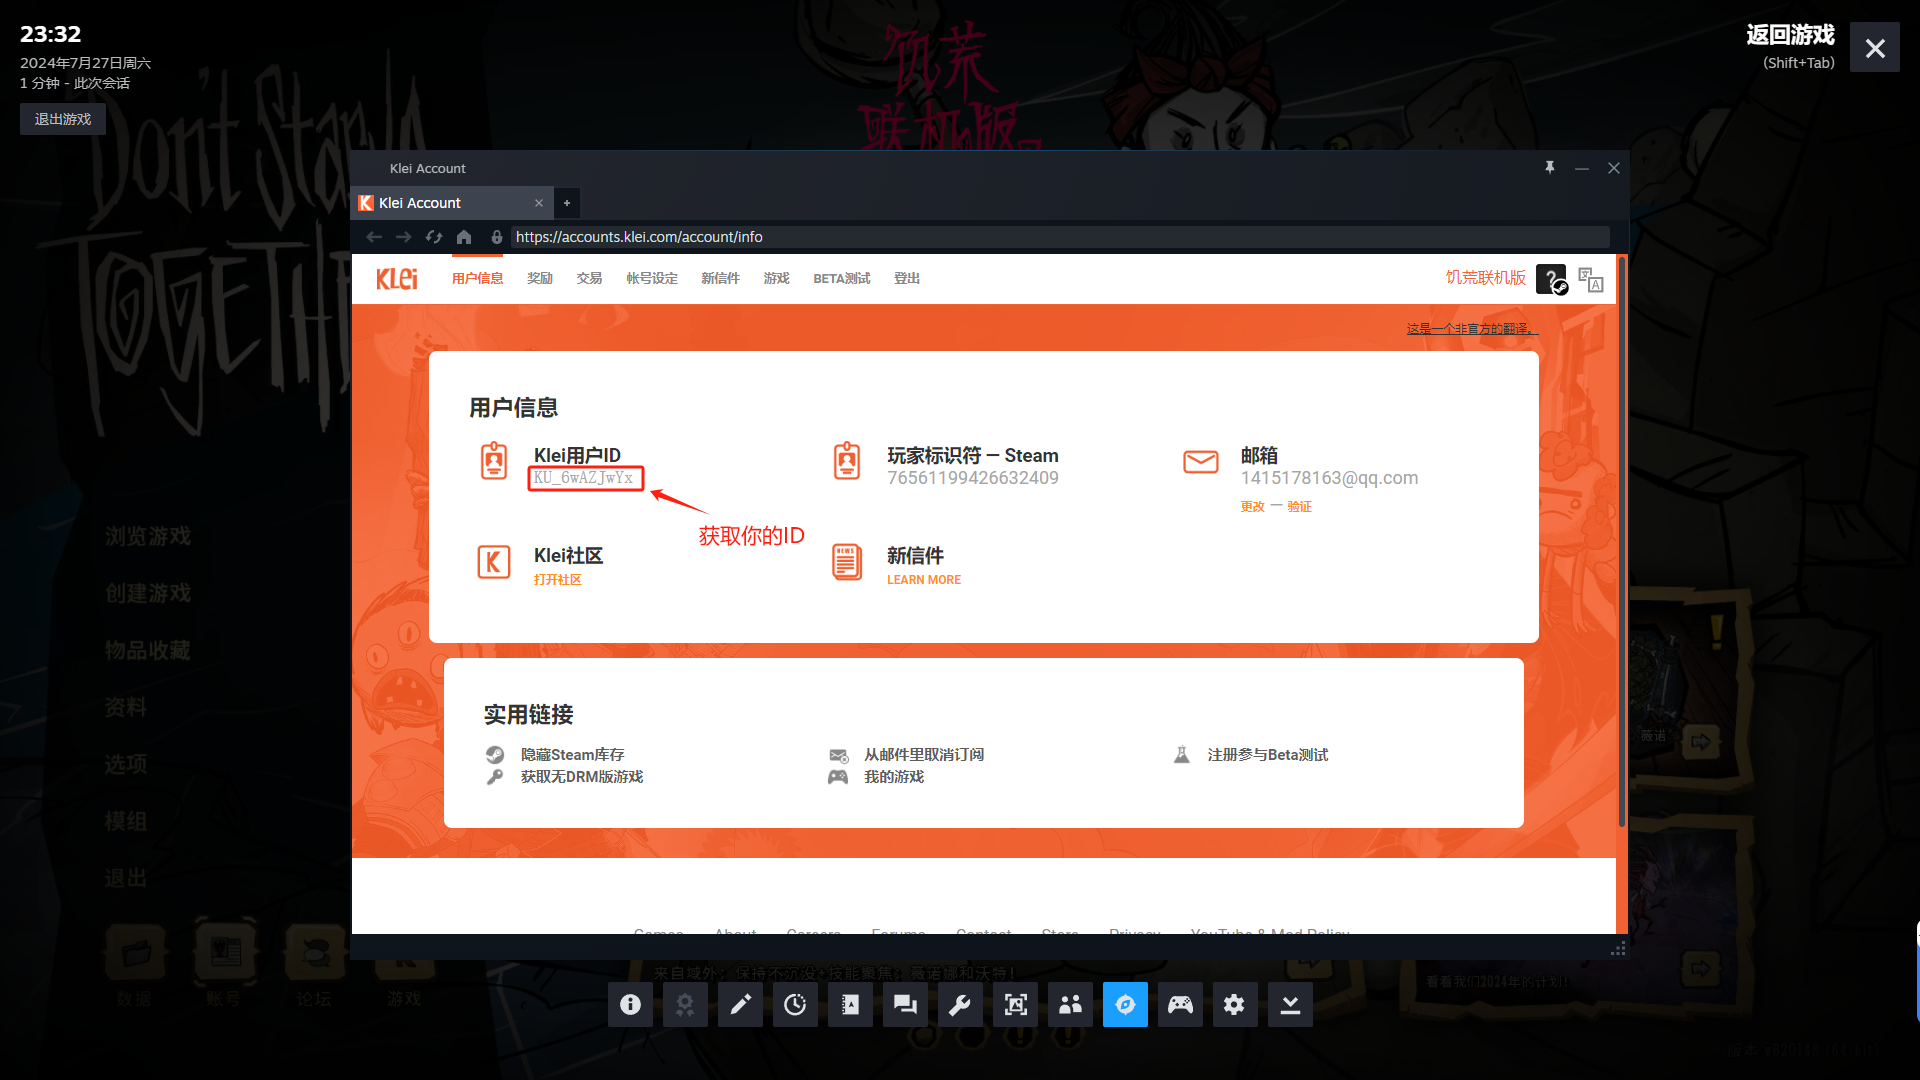Open a new browser tab with the plus button

coord(567,203)
